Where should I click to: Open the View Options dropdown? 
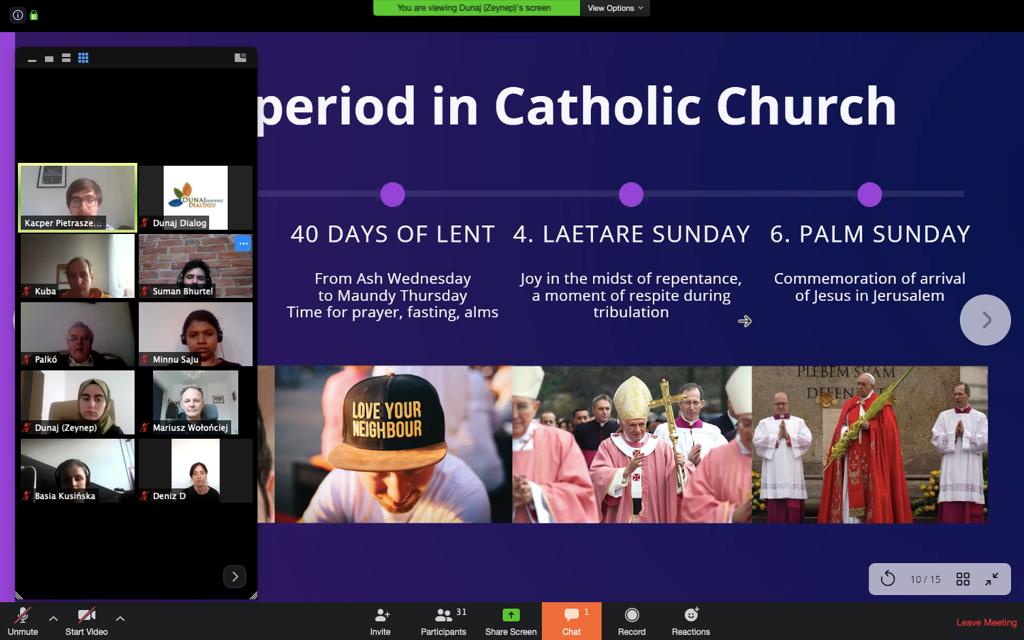(615, 8)
